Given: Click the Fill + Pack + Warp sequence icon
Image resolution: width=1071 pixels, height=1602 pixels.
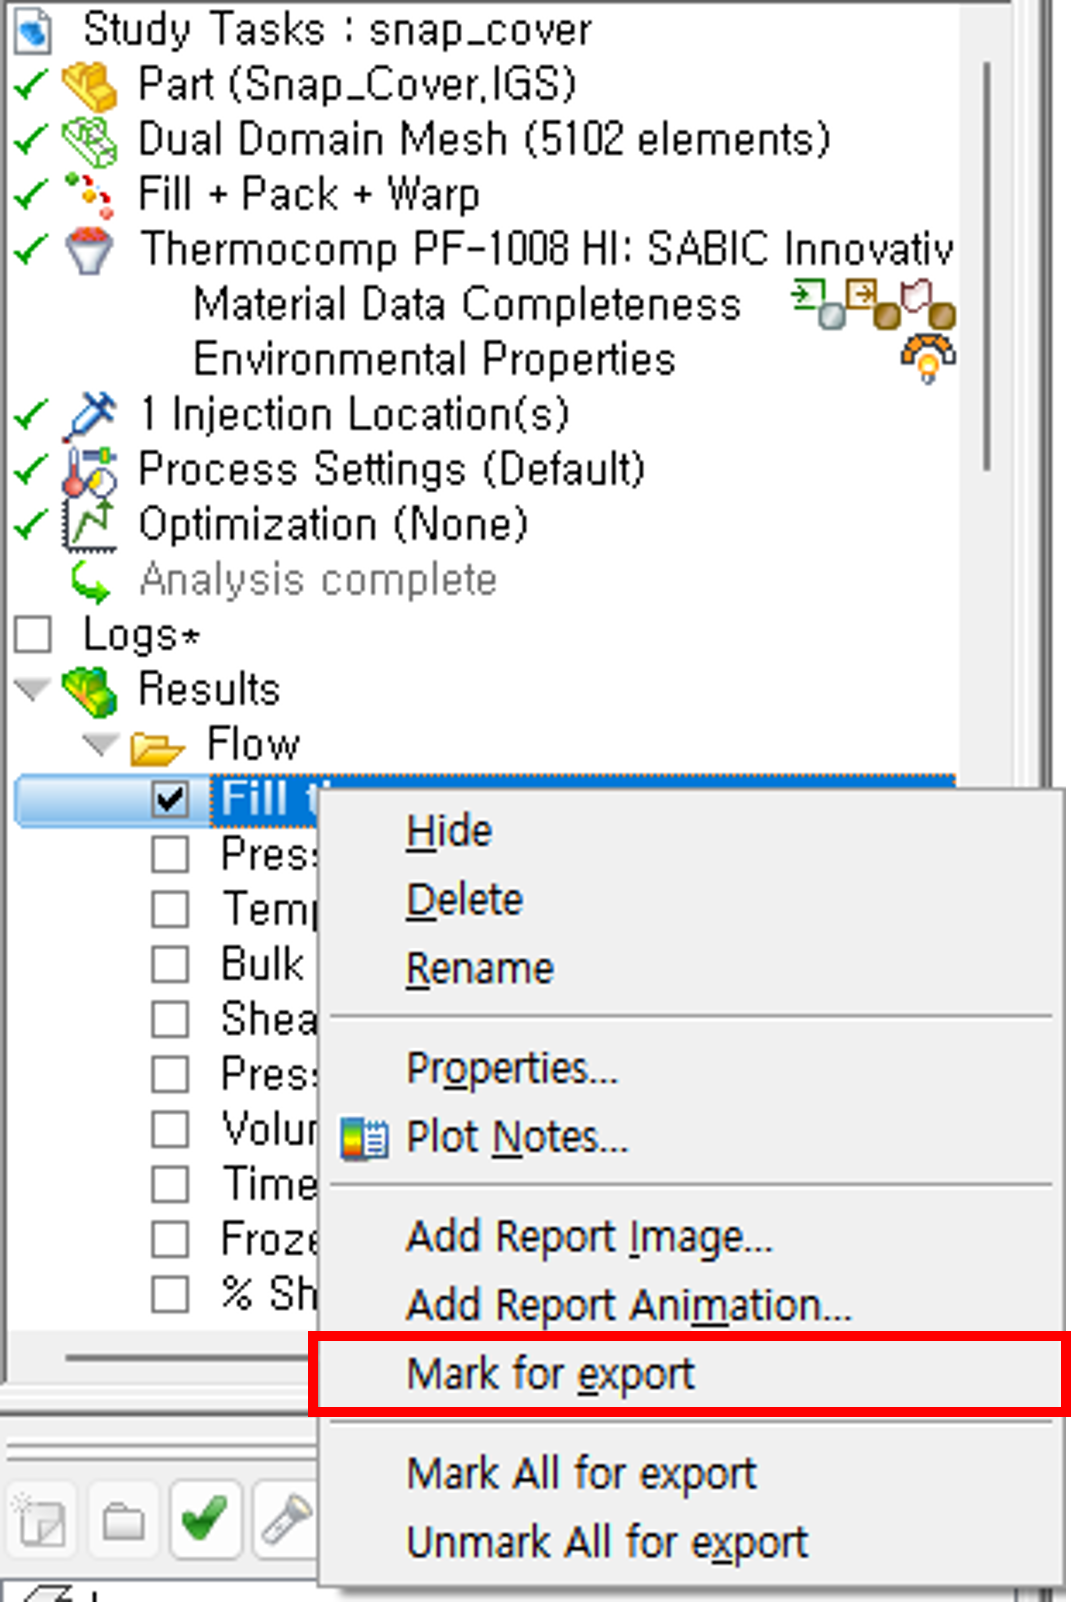Looking at the screenshot, I should point(90,195).
